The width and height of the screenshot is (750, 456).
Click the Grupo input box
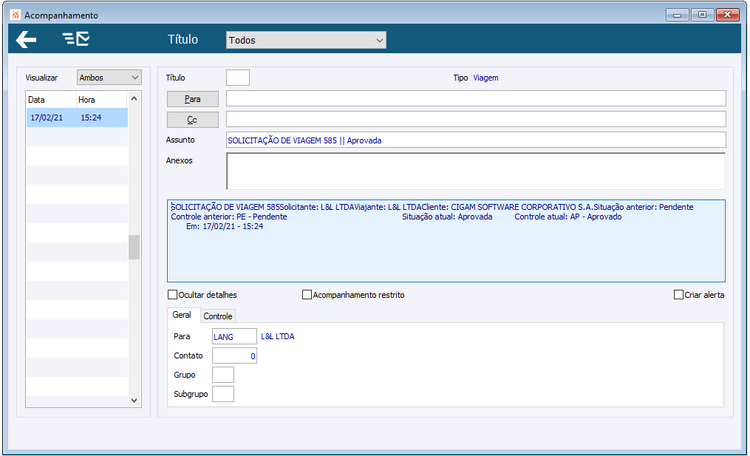point(223,375)
